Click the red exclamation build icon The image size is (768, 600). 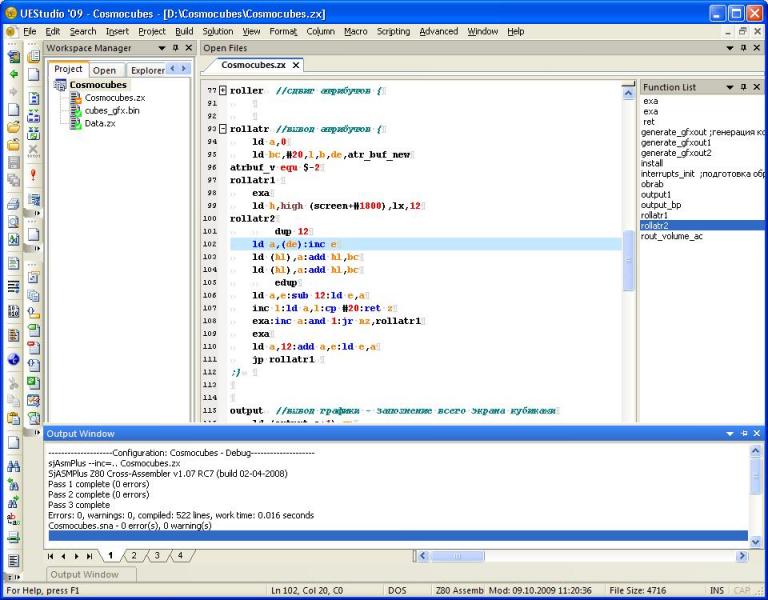click(x=33, y=174)
